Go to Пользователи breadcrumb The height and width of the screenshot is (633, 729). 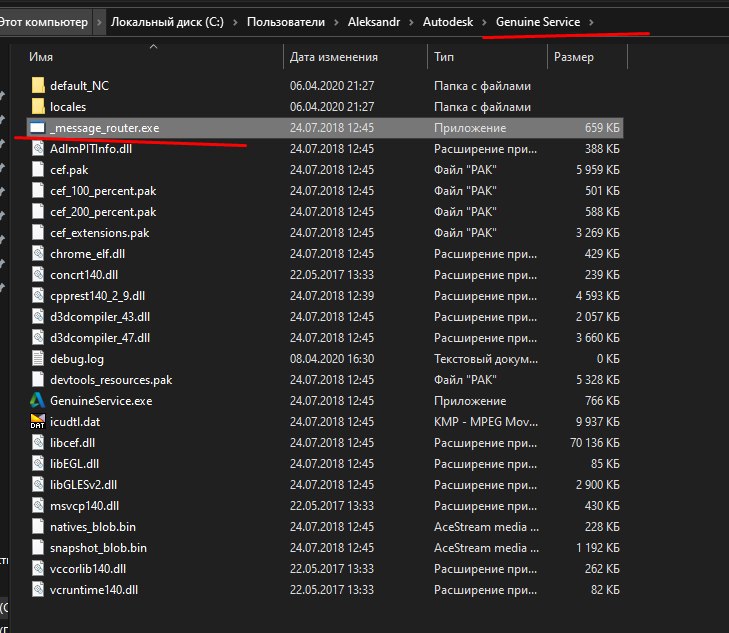286,22
